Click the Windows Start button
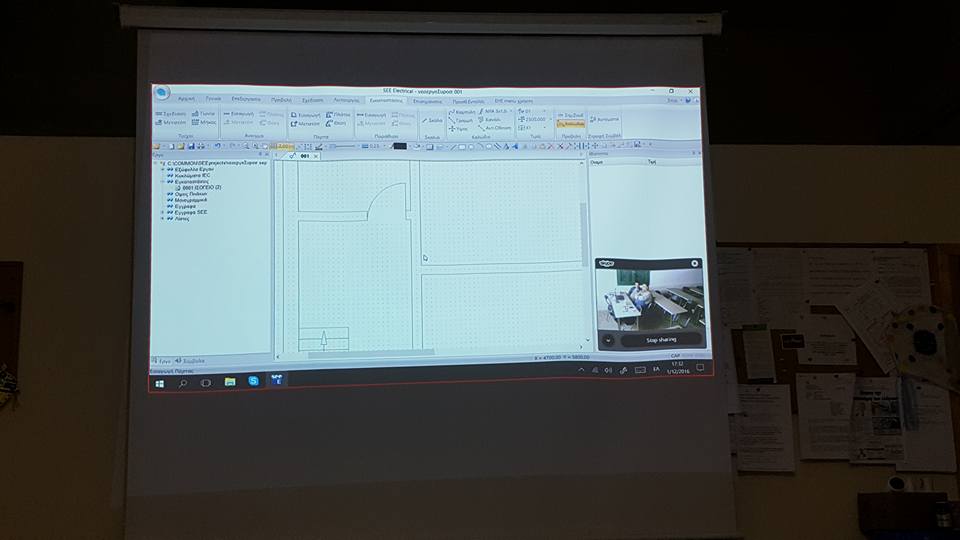 click(160, 382)
